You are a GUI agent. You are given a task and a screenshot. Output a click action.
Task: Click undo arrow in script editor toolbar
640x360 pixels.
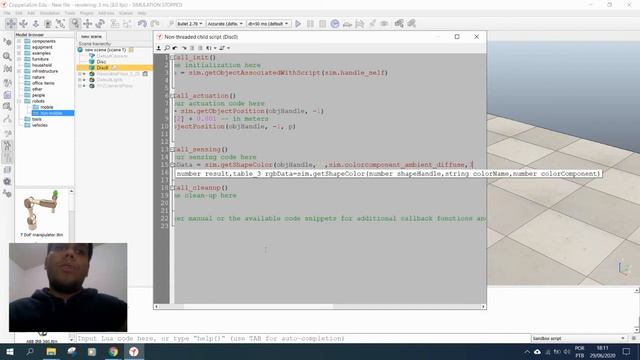click(175, 48)
